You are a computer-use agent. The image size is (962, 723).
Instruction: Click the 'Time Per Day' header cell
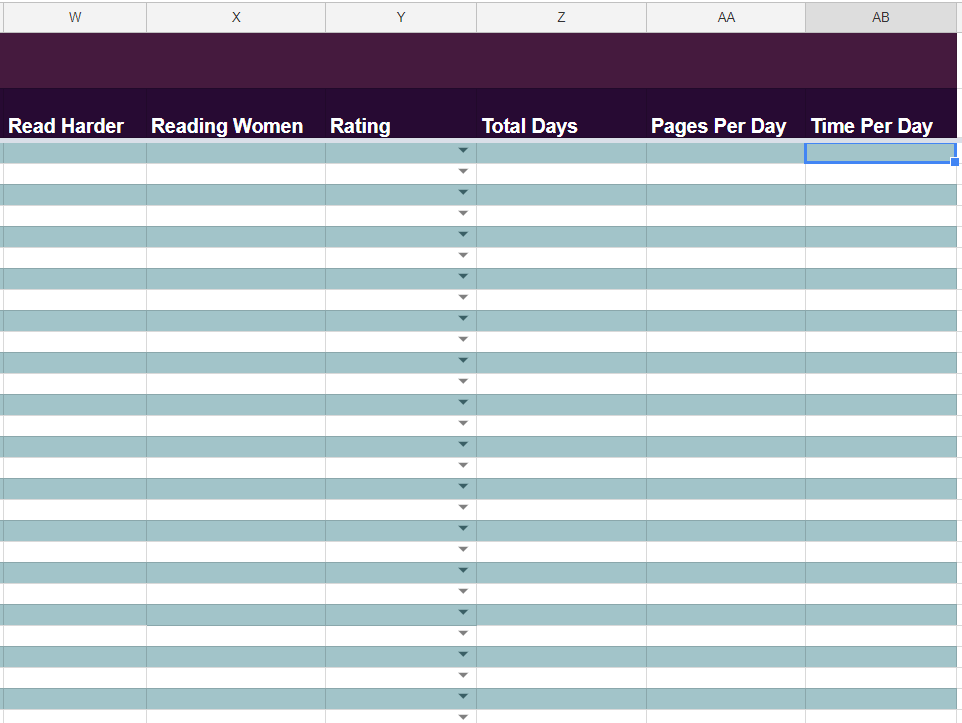pos(881,114)
